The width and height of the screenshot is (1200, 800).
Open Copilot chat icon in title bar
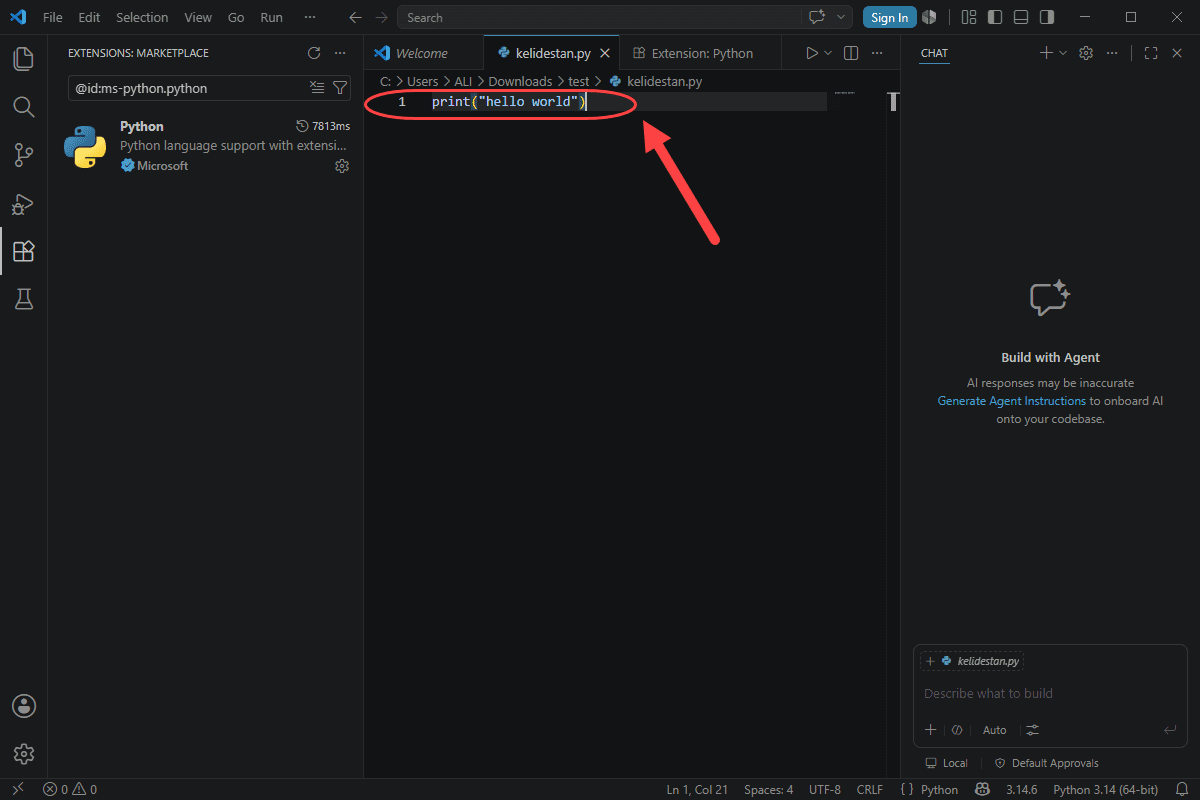(x=817, y=17)
